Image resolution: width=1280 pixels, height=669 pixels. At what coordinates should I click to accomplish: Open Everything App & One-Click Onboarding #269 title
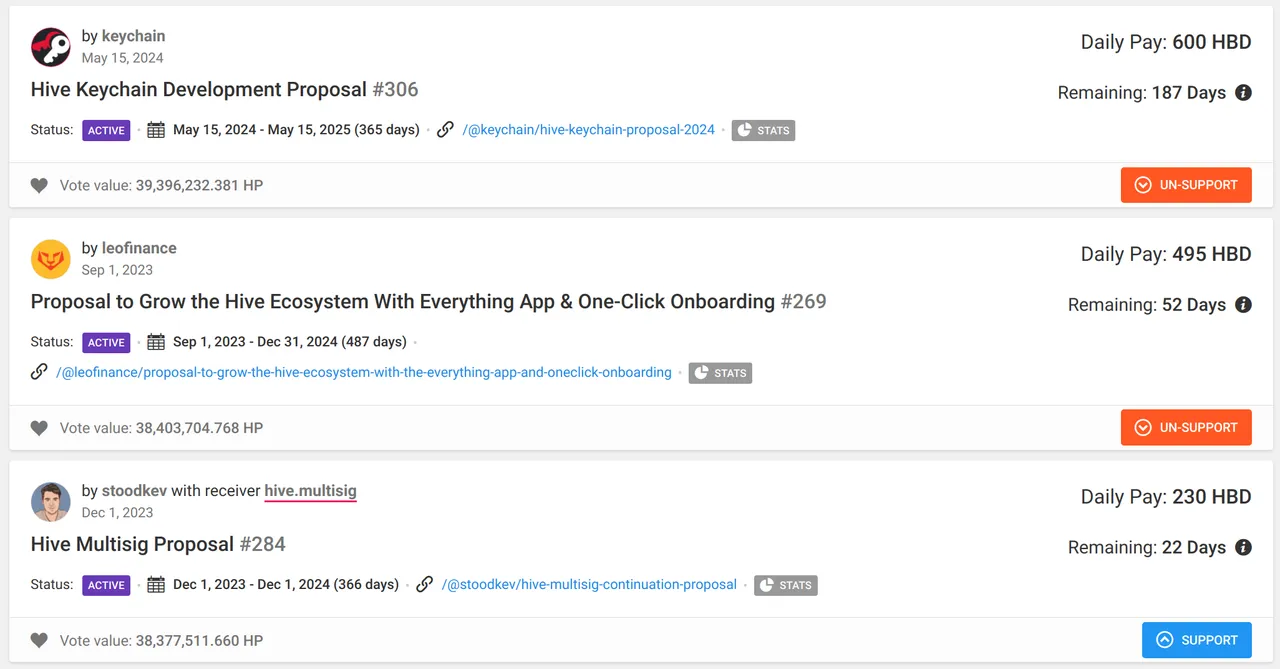coord(428,301)
